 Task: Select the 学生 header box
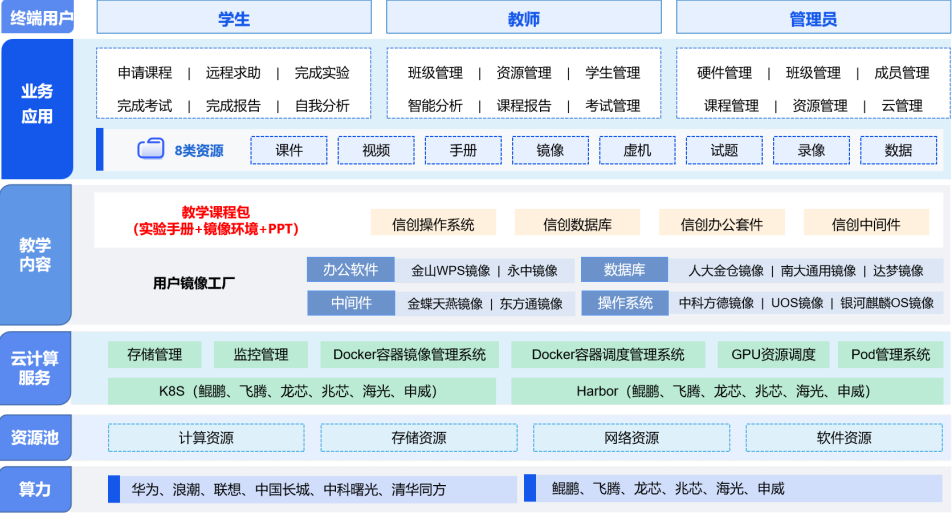tap(234, 18)
